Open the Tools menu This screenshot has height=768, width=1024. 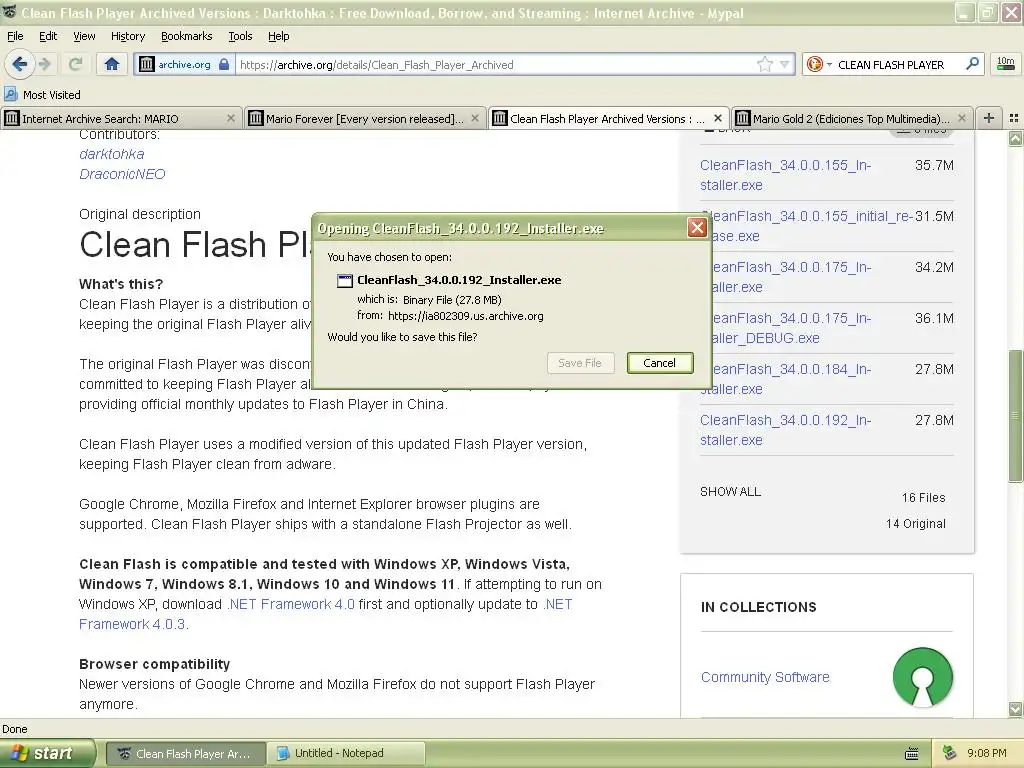click(240, 36)
